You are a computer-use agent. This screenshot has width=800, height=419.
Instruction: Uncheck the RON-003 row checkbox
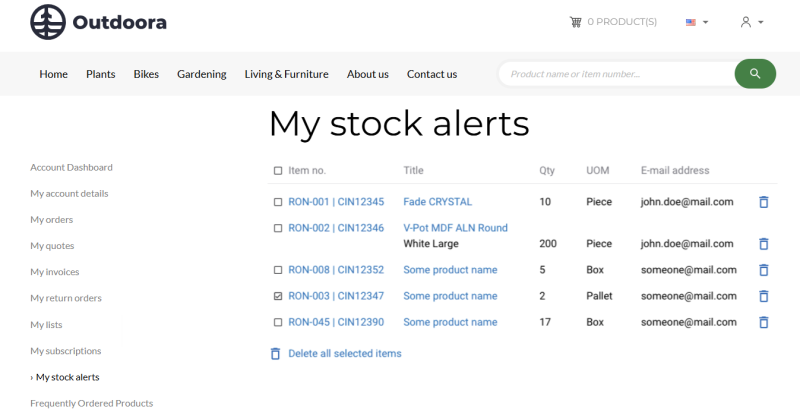(x=278, y=296)
